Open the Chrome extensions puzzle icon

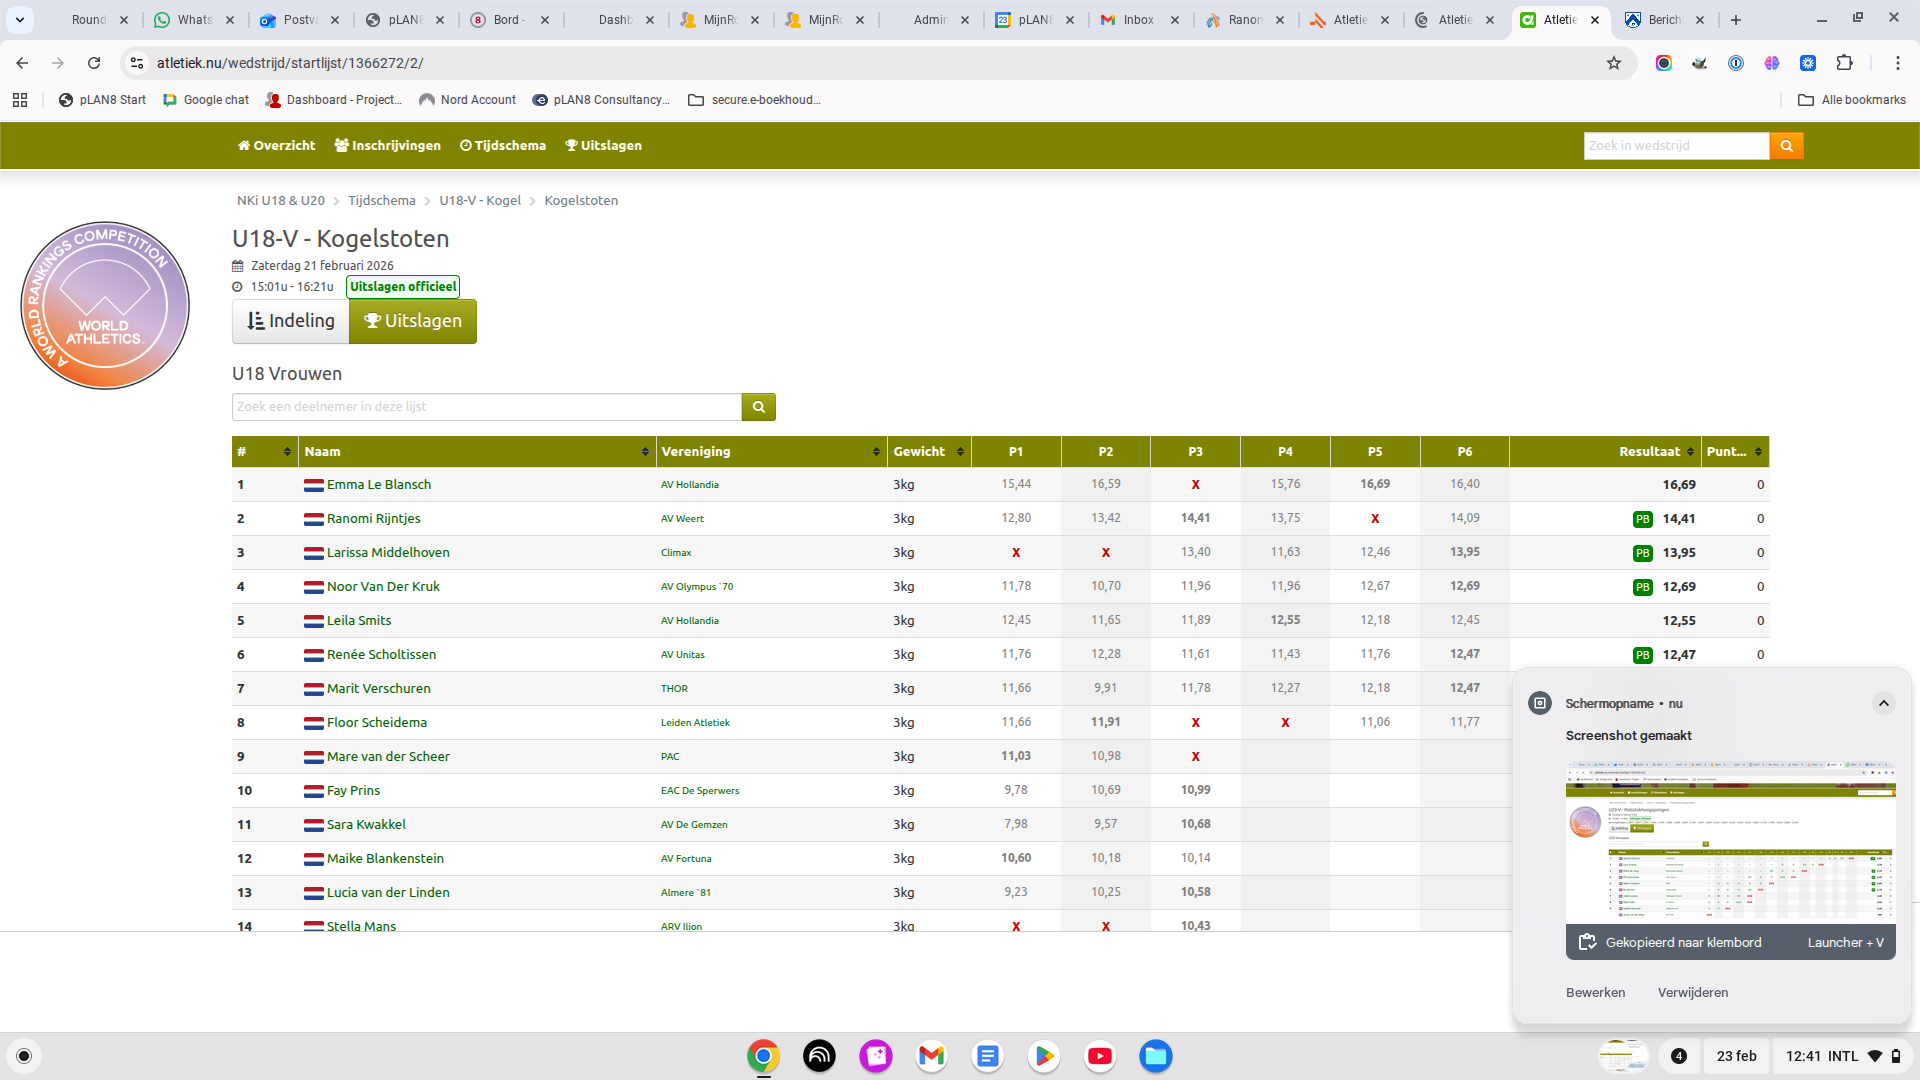pos(1844,63)
